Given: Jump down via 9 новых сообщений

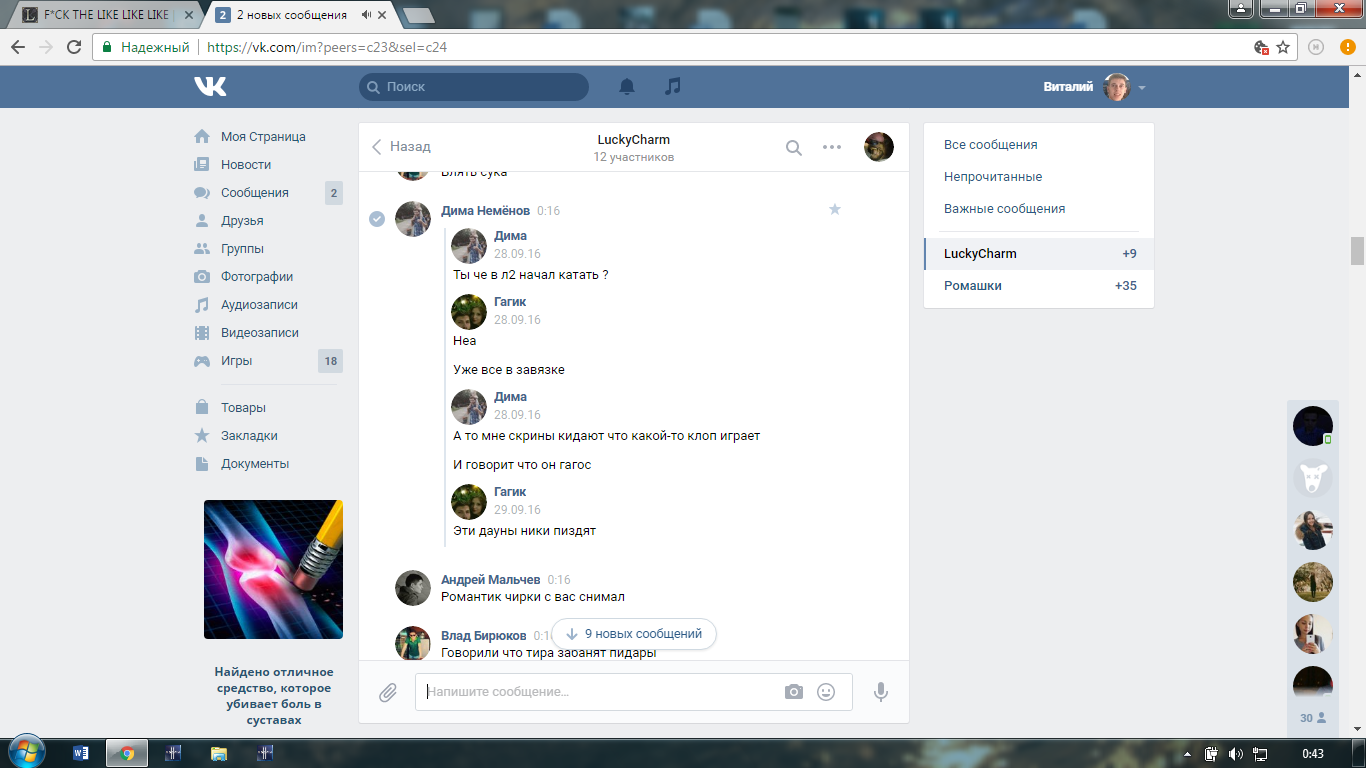Looking at the screenshot, I should coord(634,634).
